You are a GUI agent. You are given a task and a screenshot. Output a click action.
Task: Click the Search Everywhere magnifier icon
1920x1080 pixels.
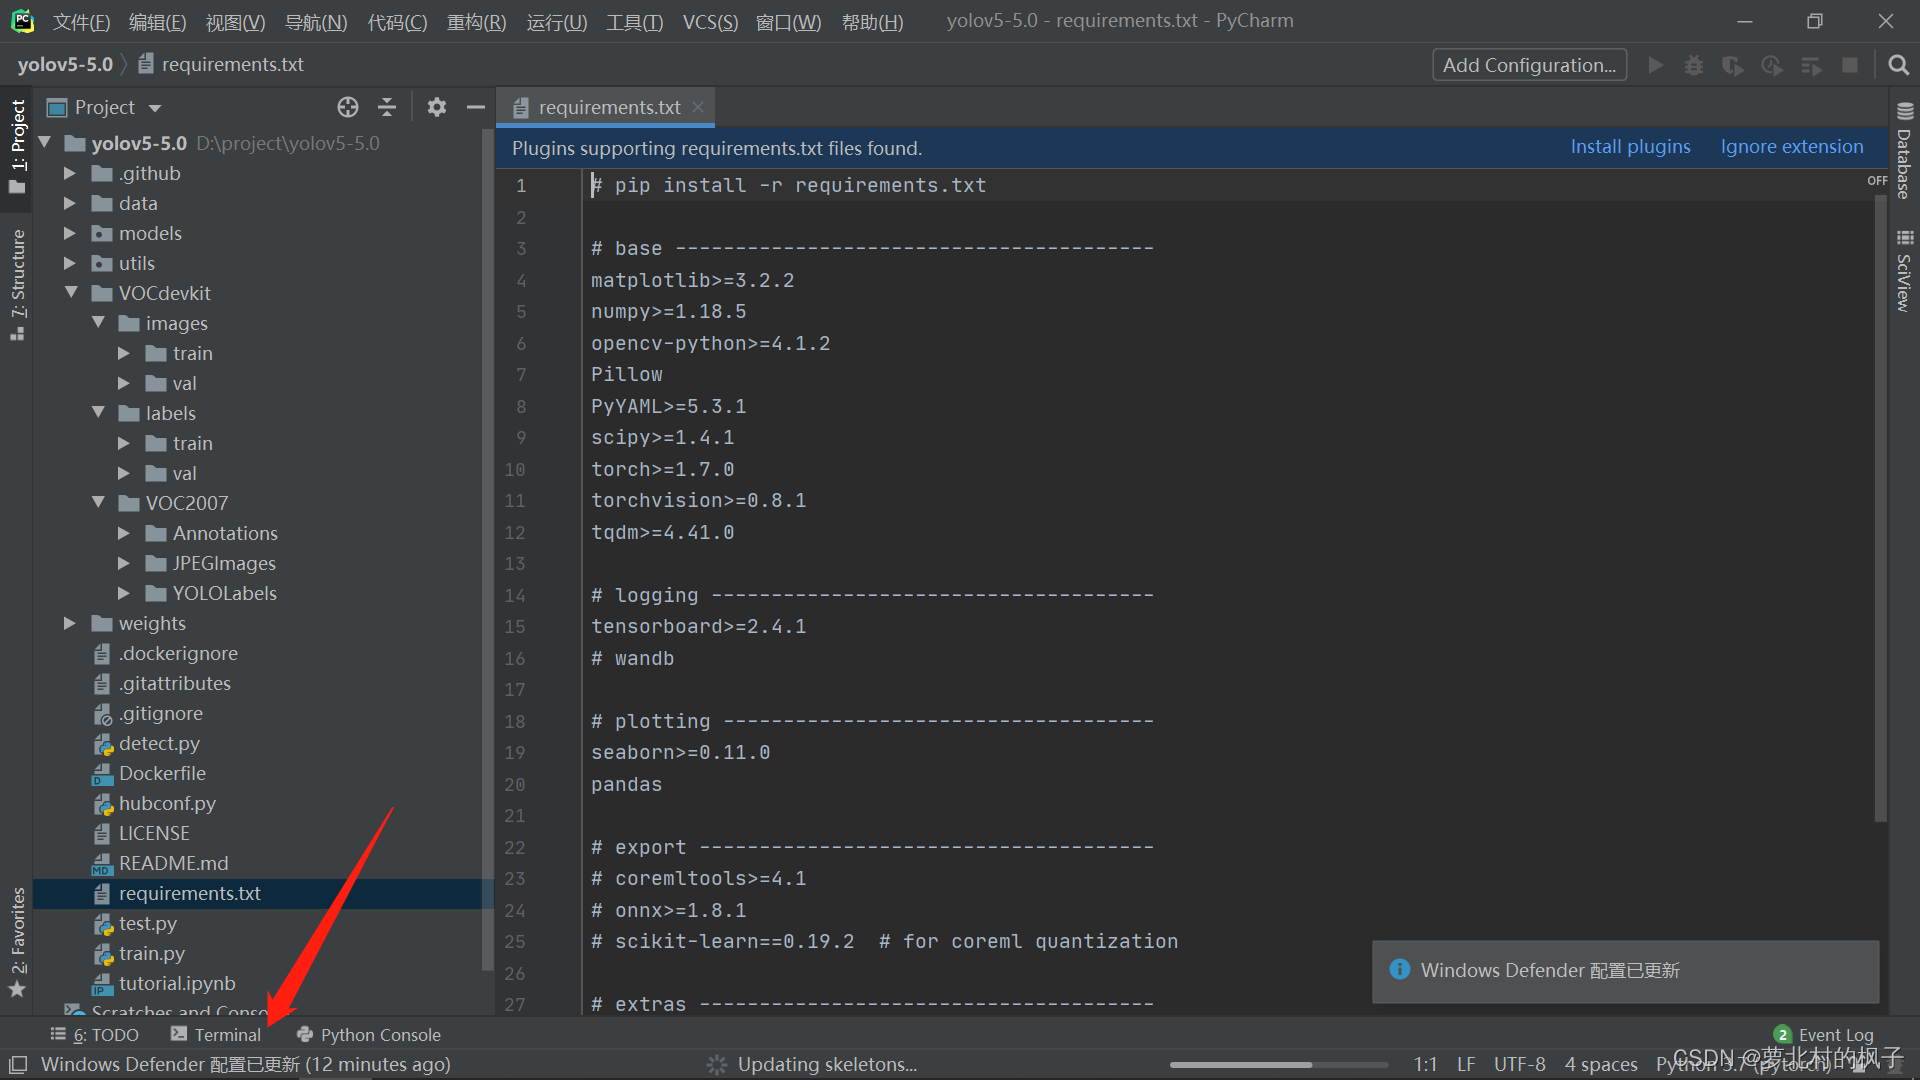(1898, 65)
